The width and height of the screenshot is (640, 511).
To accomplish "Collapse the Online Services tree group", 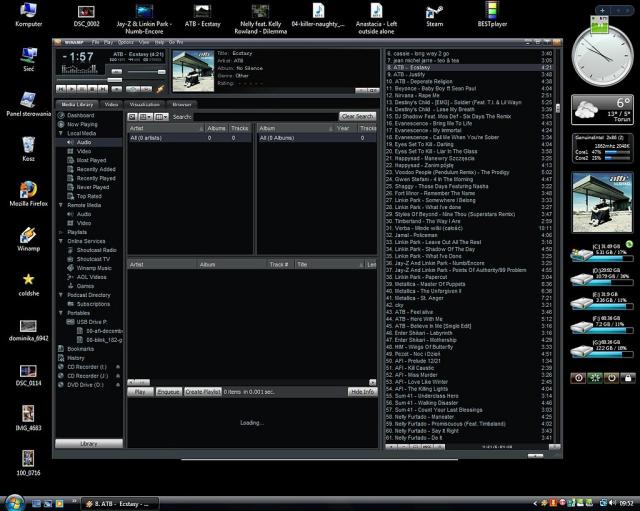I will 61,241.
